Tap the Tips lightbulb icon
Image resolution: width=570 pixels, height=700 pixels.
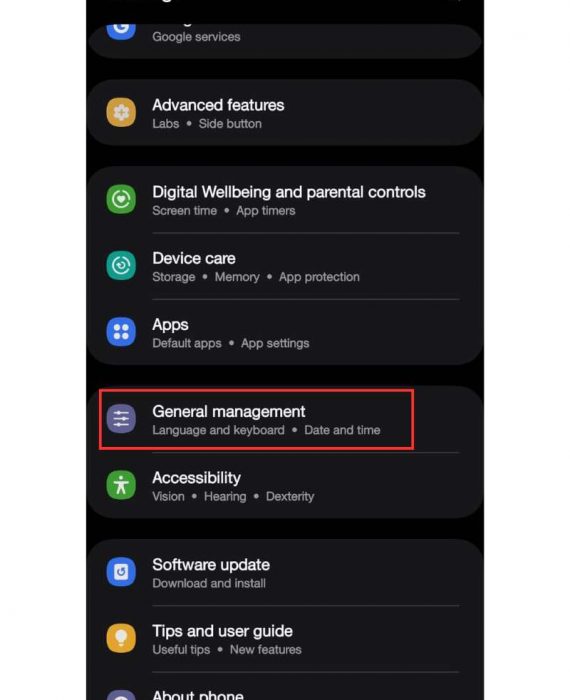121,638
